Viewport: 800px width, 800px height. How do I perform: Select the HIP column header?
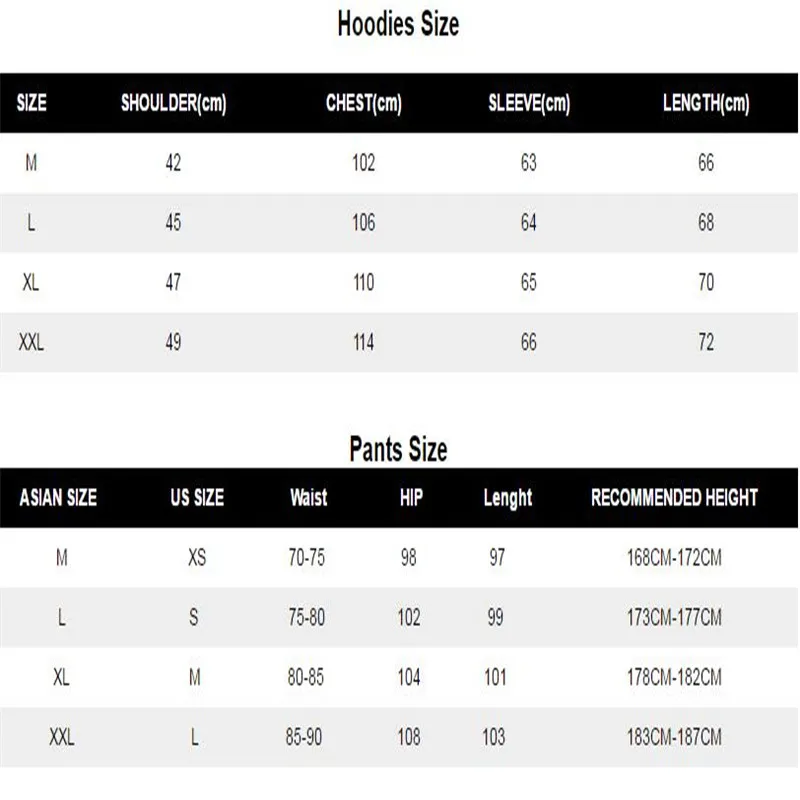pos(411,497)
